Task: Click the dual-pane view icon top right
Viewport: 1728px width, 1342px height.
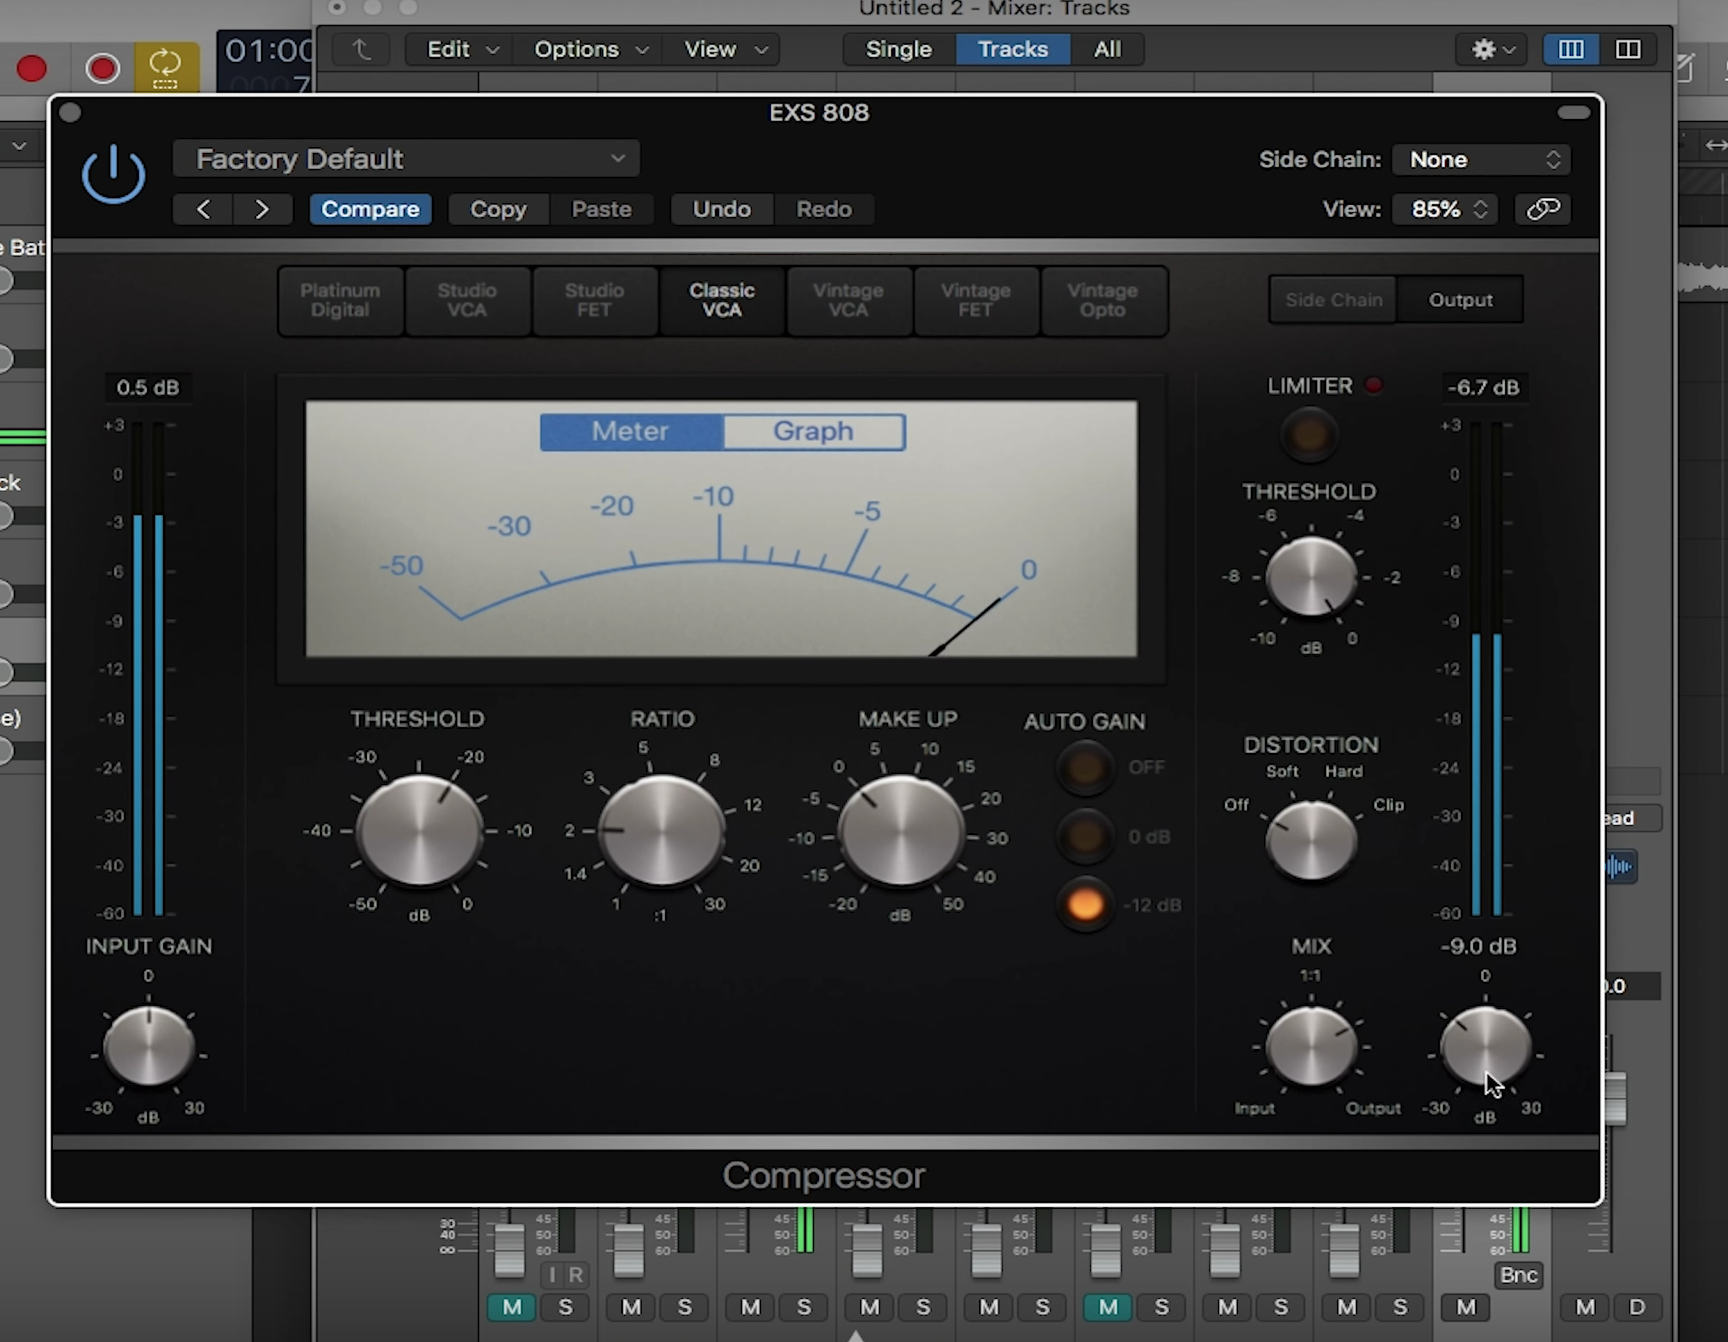Action: tap(1629, 49)
